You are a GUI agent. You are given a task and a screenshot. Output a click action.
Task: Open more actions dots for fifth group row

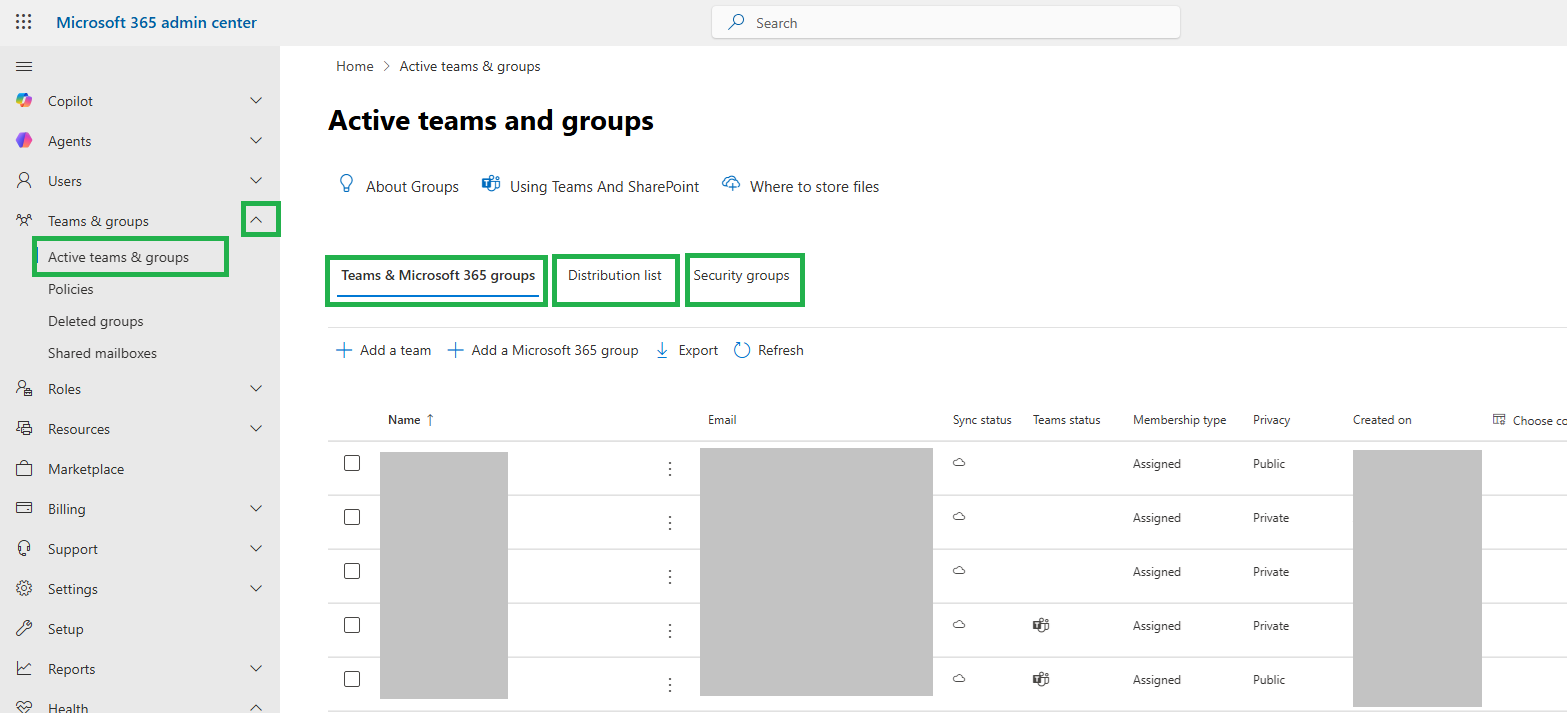coord(670,684)
